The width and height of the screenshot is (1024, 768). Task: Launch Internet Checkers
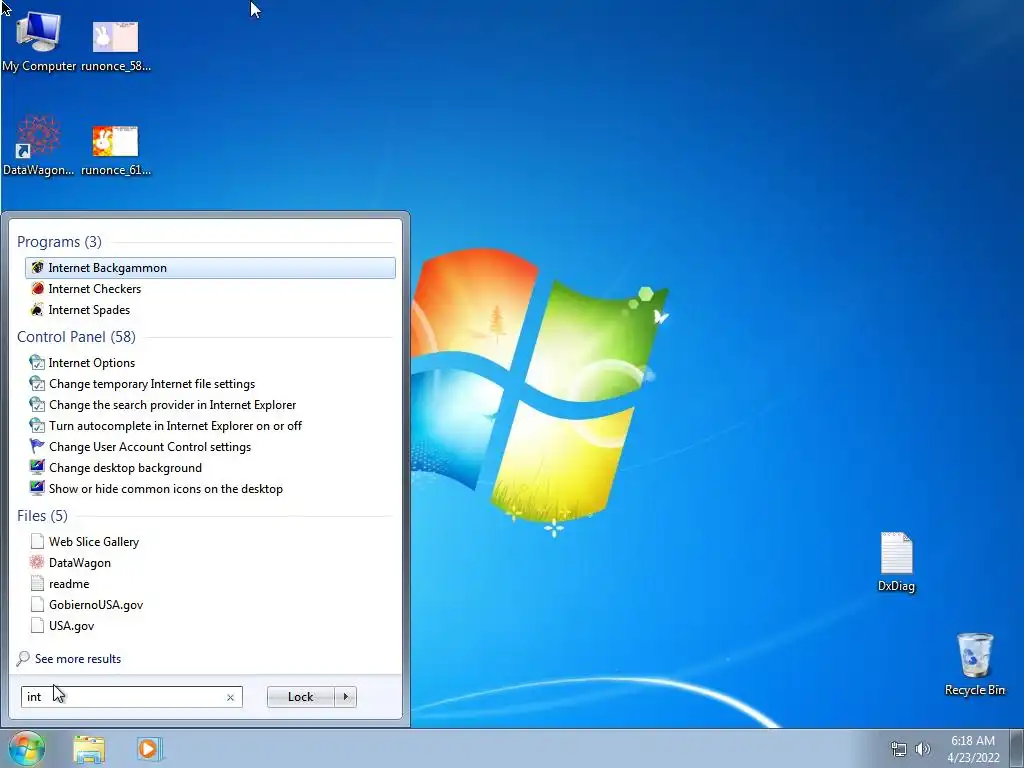point(210,289)
